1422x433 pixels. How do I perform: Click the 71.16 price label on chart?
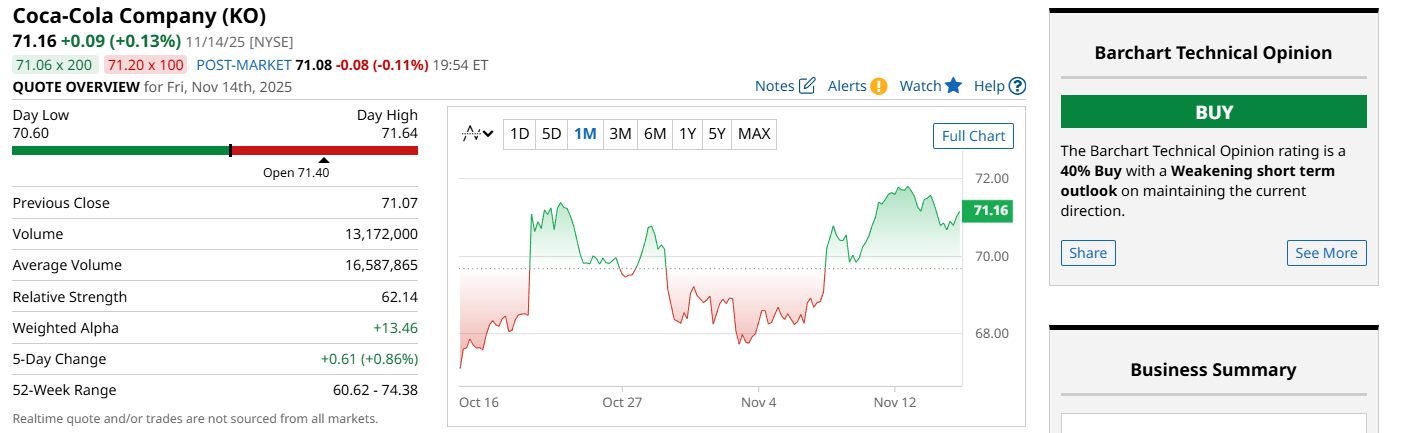point(990,210)
